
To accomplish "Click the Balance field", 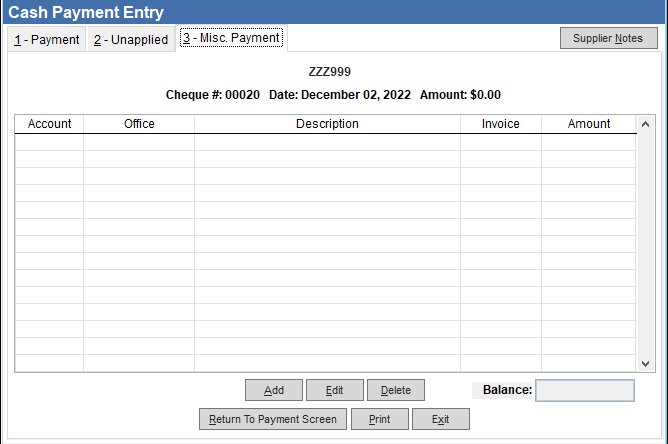I will tap(584, 390).
